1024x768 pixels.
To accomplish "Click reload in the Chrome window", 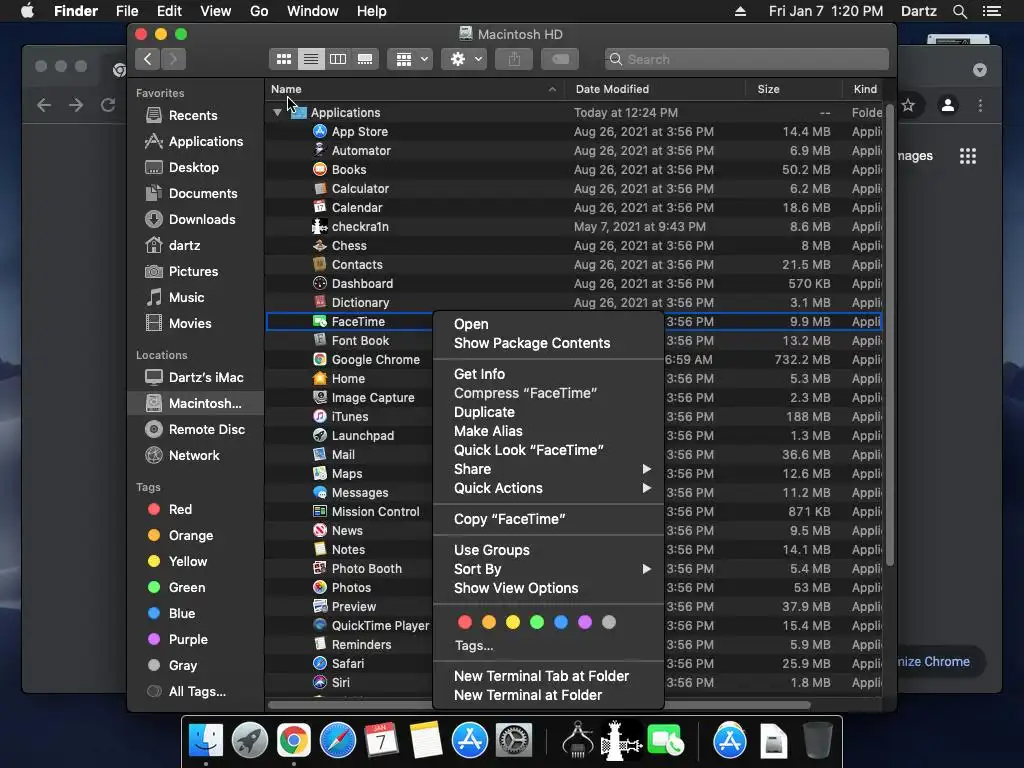I will 108,105.
